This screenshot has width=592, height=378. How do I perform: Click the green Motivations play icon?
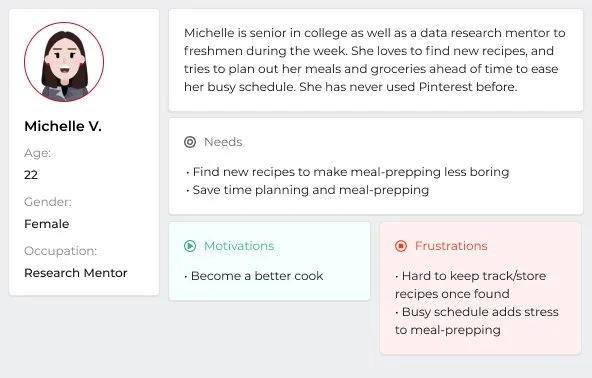click(x=190, y=246)
